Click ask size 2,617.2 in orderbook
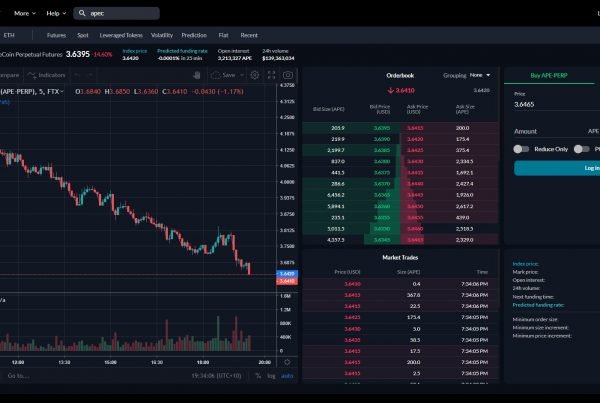Viewport: 600px width, 403px height. [465, 206]
